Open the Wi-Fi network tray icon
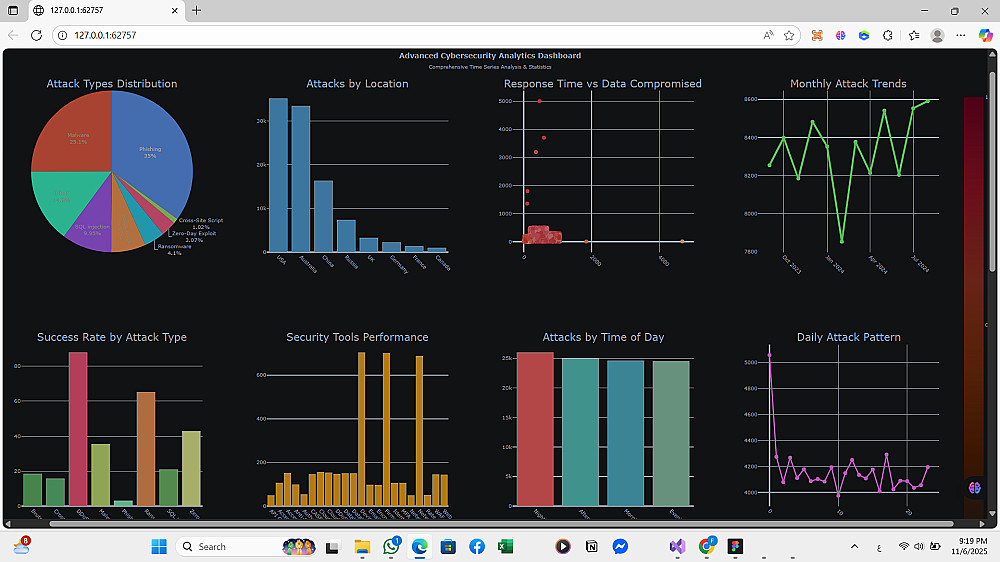The image size is (1000, 562). pos(904,547)
